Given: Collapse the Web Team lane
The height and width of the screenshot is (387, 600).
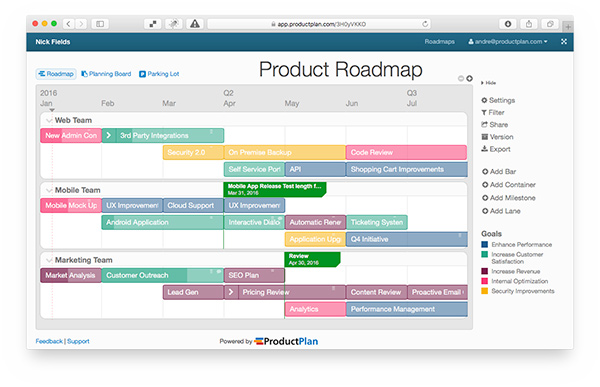Looking at the screenshot, I should pyautogui.click(x=49, y=121).
